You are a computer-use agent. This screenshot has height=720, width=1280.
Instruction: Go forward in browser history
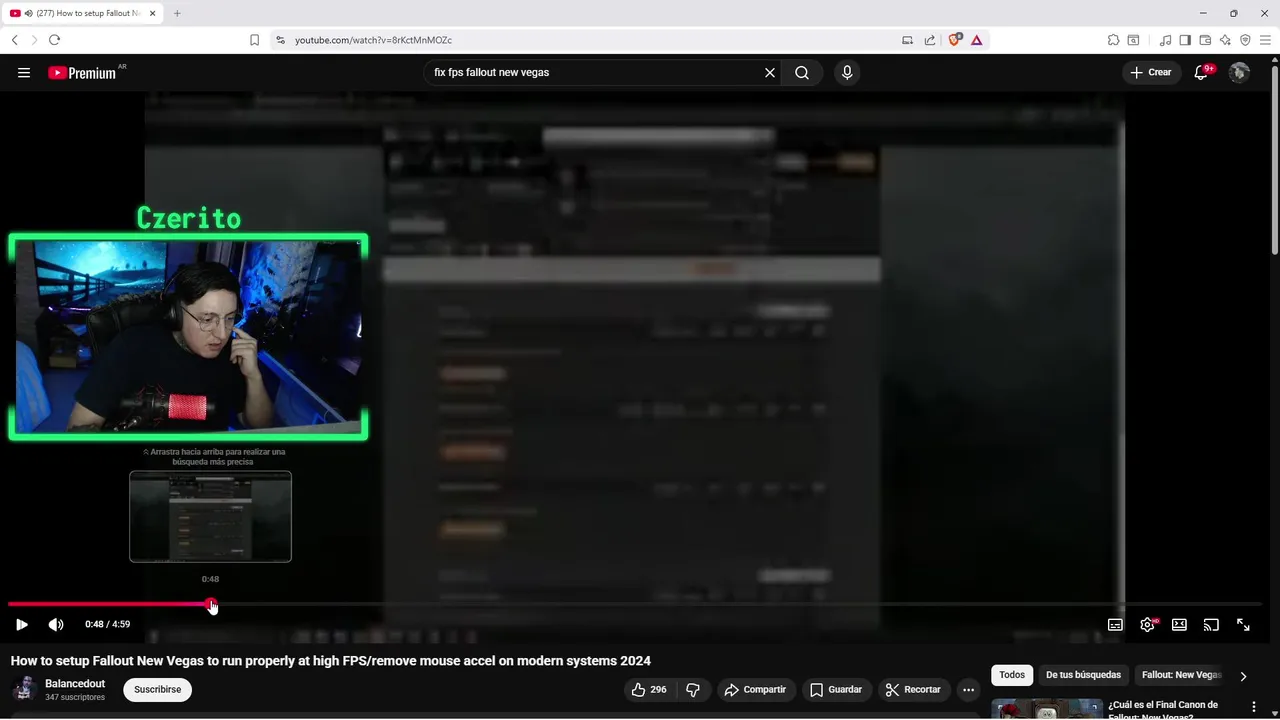[x=34, y=40]
